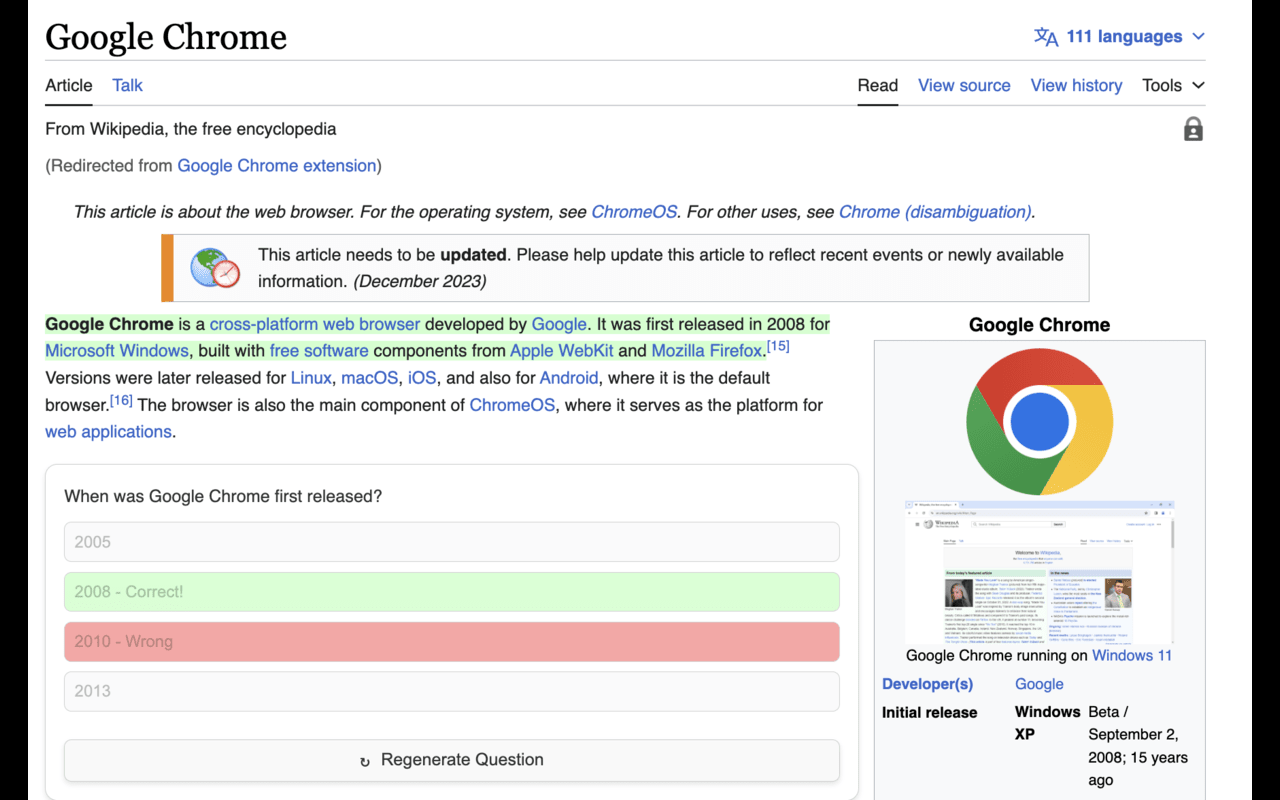Open the Chrome screenshot thumbnail
Viewport: 1280px width, 800px height.
pos(1039,572)
